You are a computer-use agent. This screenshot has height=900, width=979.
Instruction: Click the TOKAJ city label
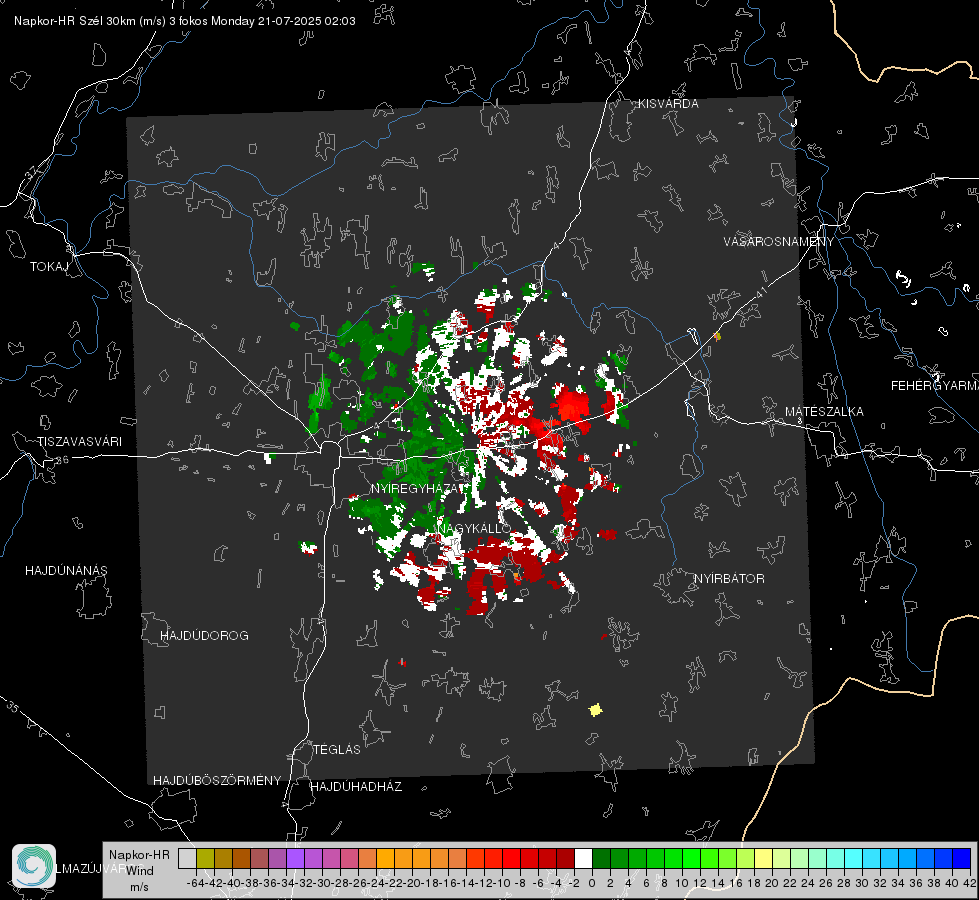click(49, 267)
